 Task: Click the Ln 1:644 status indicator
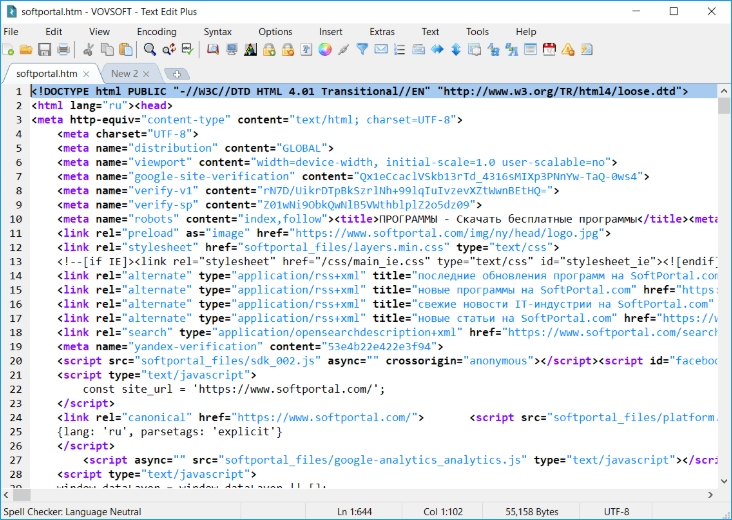pos(354,512)
